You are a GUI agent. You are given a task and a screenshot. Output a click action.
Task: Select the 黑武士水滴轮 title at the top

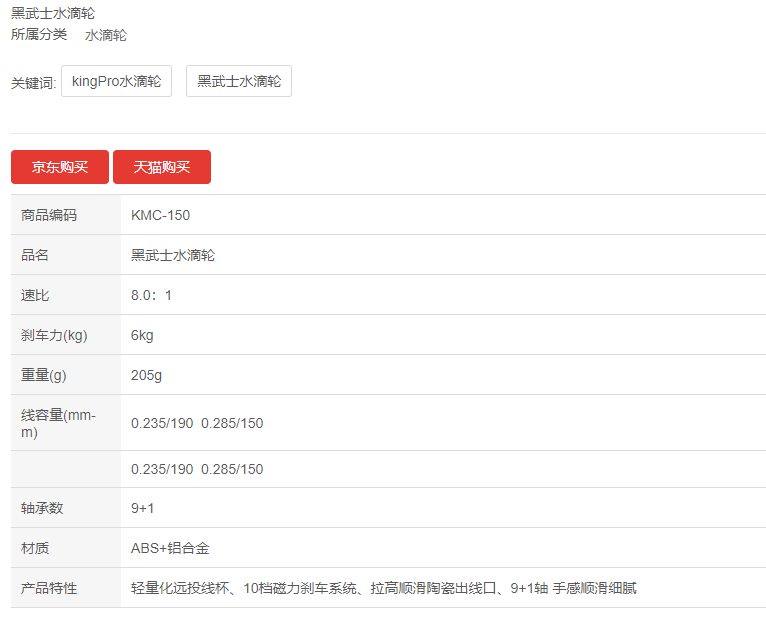tap(53, 13)
